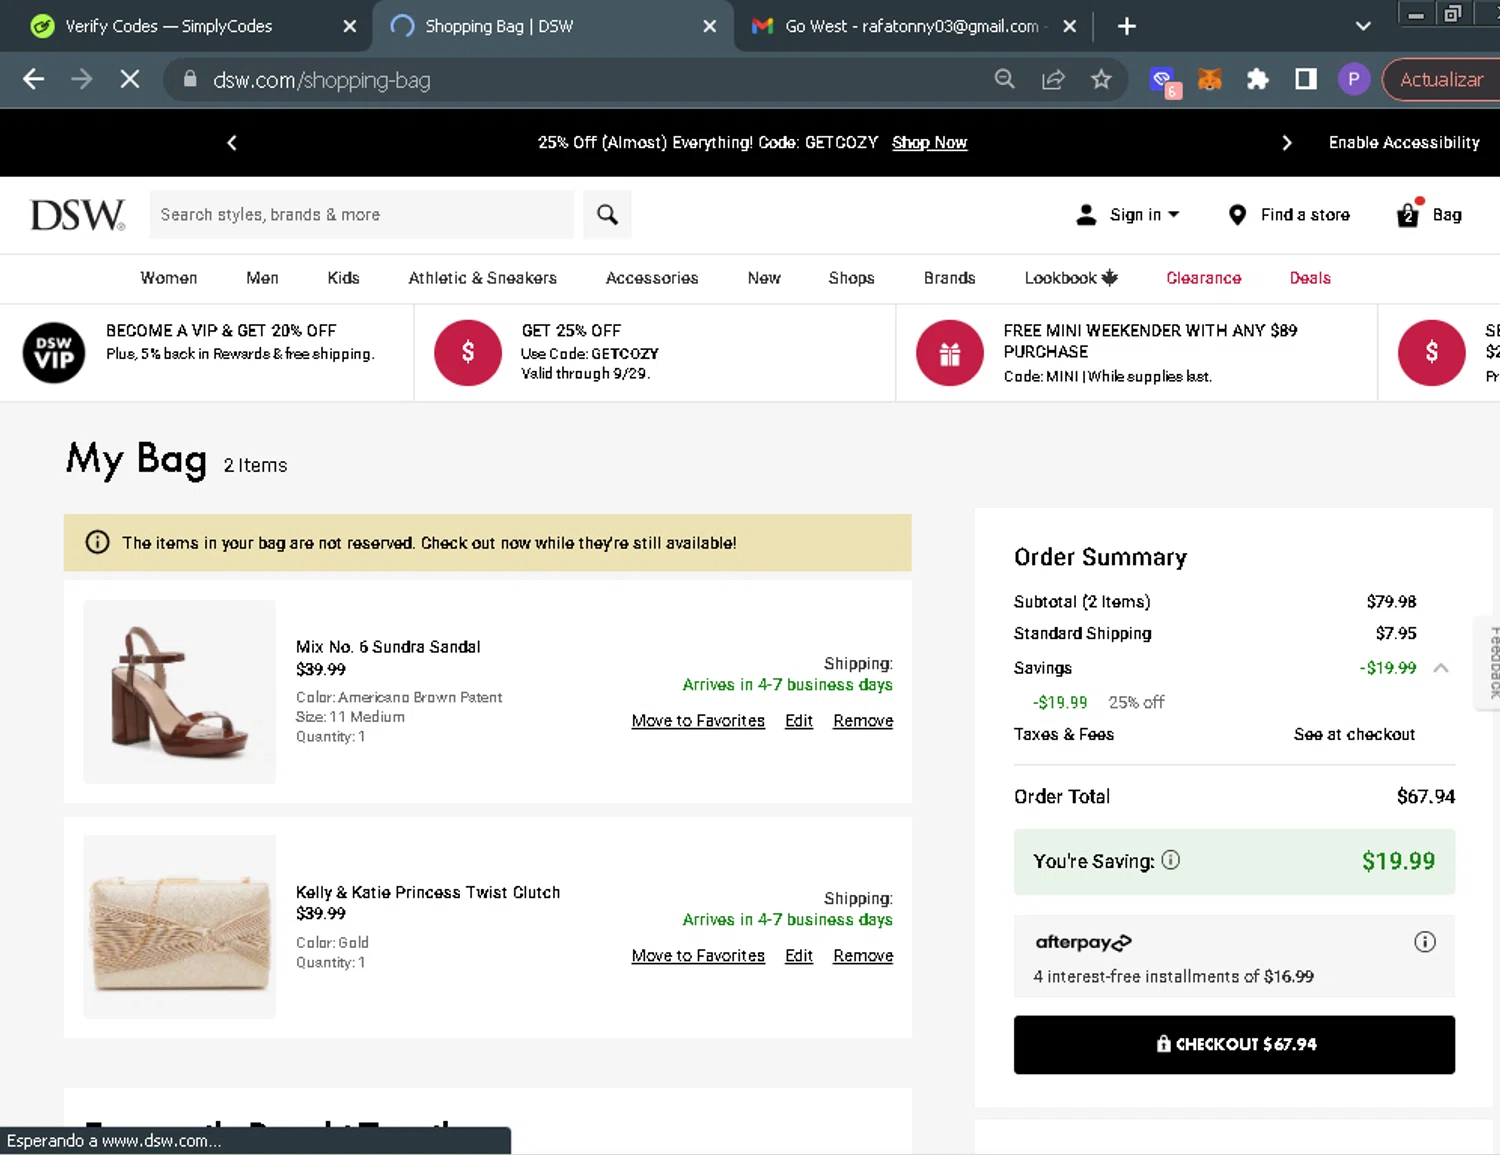Viewport: 1500px width, 1155px height.
Task: Click the browser forward arrow
Action: pyautogui.click(x=82, y=80)
